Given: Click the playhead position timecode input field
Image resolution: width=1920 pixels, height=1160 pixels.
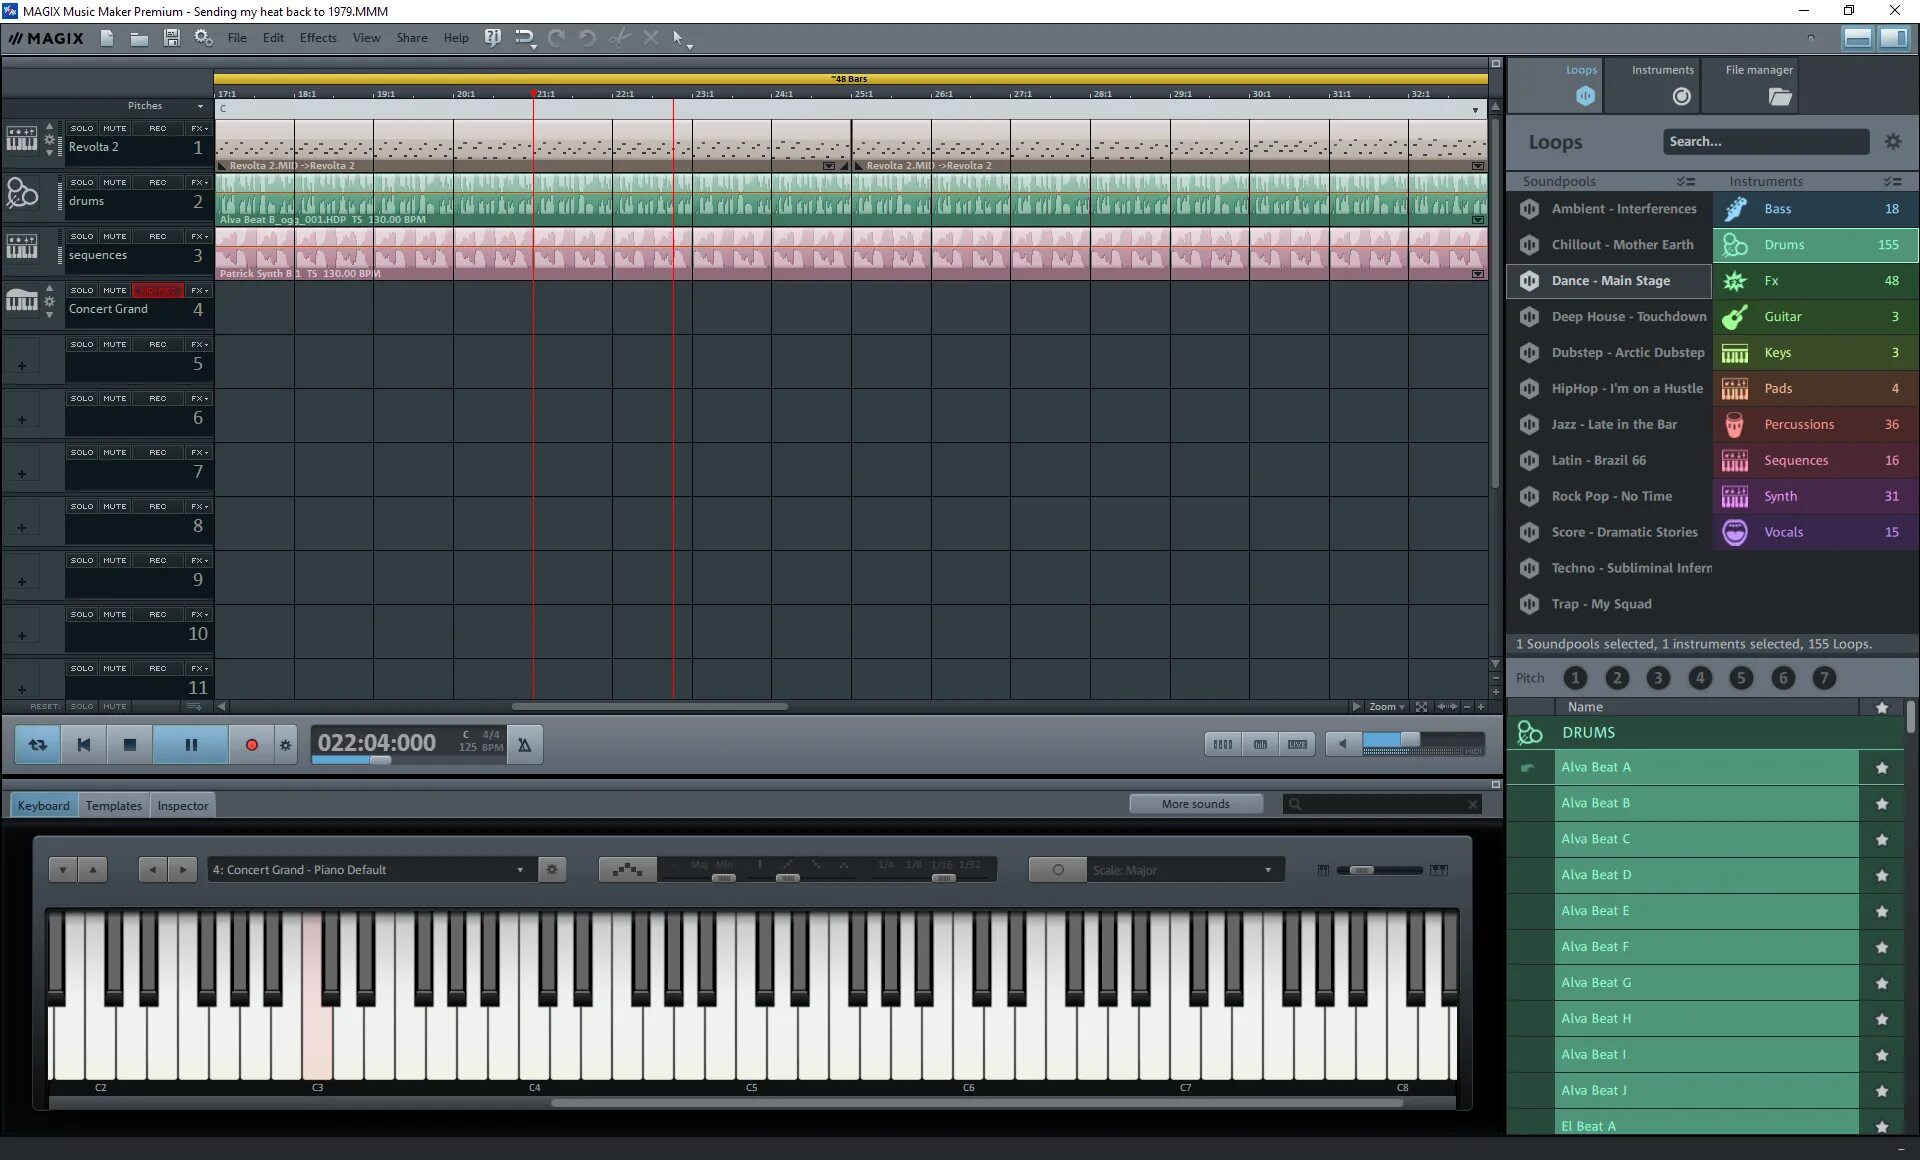Looking at the screenshot, I should tap(377, 742).
